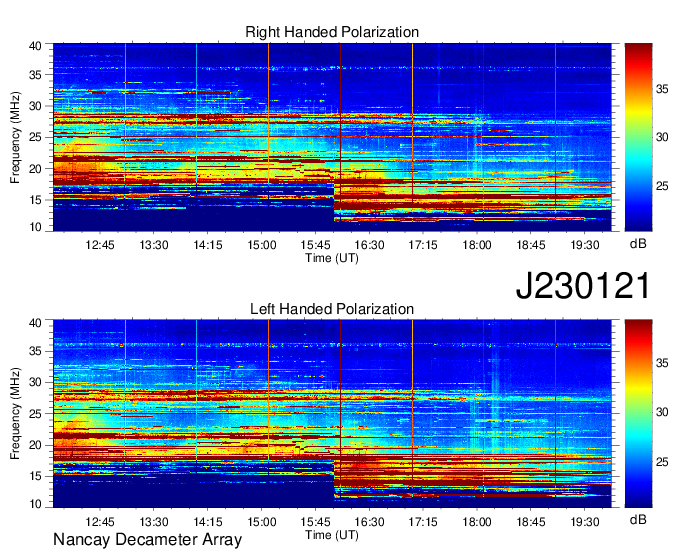Click the 15 MHz tick of Left Handed plot
Image resolution: width=680 pixels, height=552 pixels.
[36, 477]
